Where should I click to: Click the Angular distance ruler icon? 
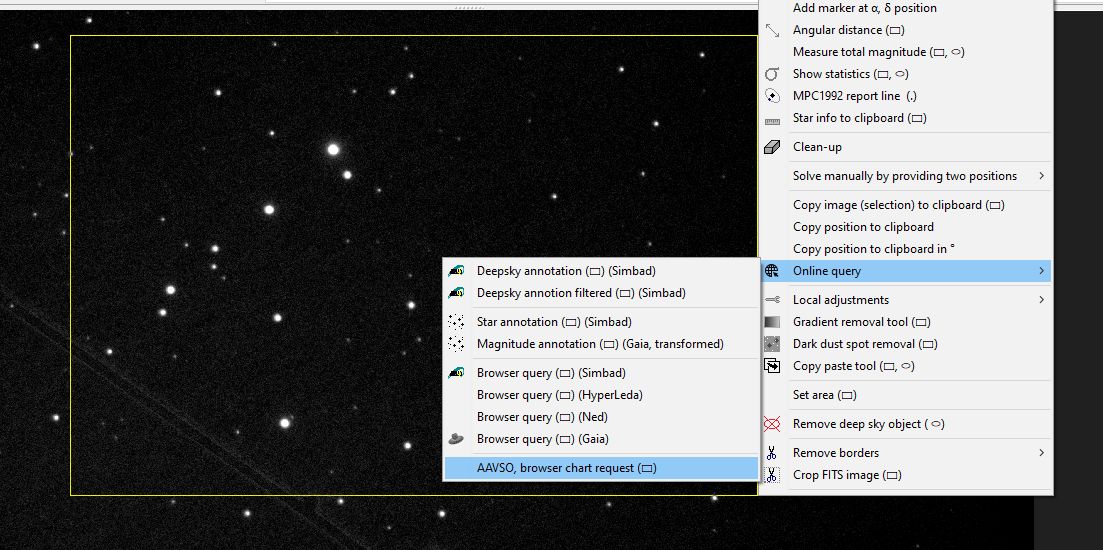click(x=772, y=30)
